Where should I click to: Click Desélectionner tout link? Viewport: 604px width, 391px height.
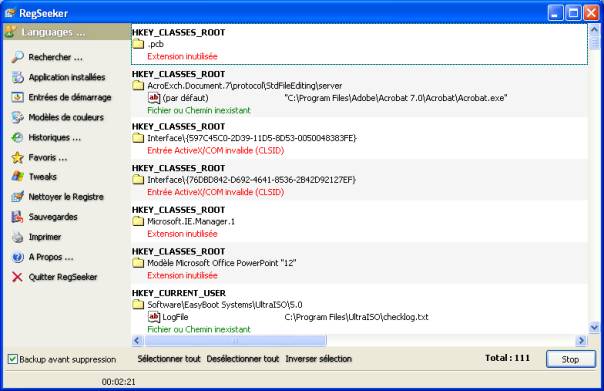243,359
